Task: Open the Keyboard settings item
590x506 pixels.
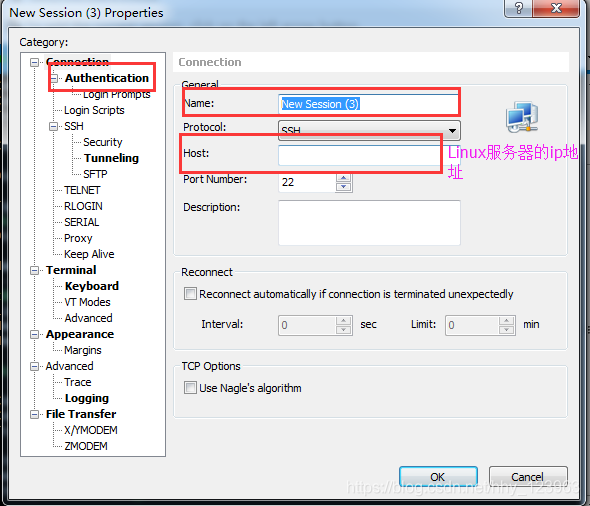Action: point(92,286)
